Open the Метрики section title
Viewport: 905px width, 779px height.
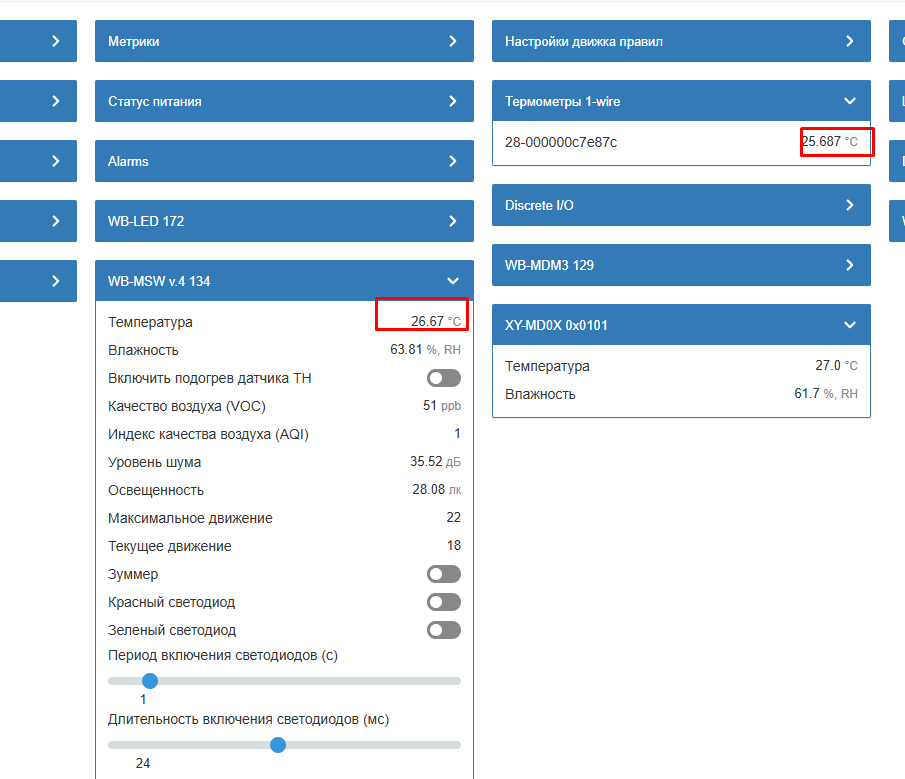click(134, 42)
